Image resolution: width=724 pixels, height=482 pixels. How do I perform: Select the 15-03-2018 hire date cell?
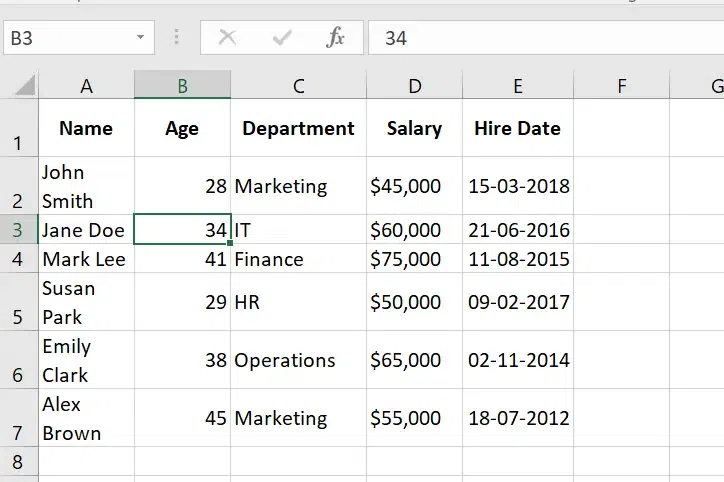click(x=518, y=186)
